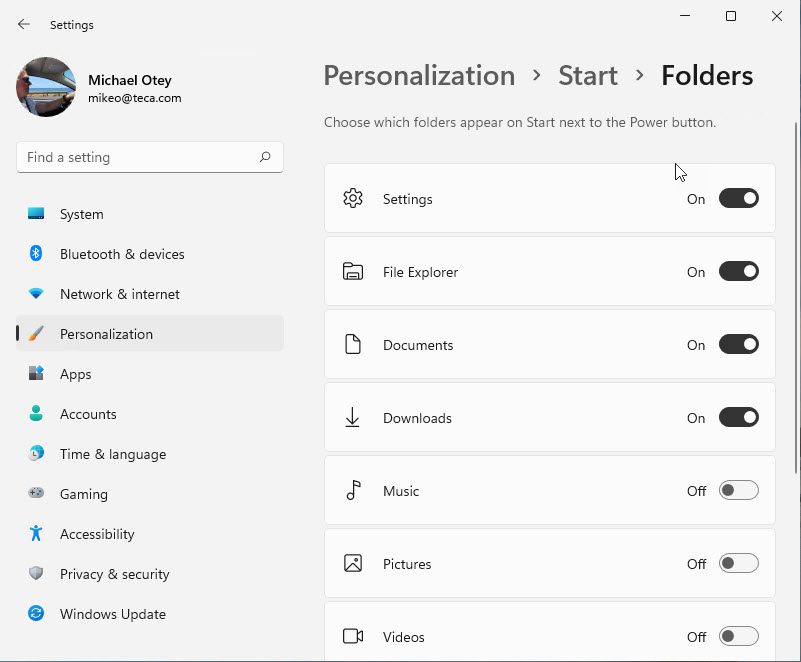801x662 pixels.
Task: Turn off the File Explorer toggle
Action: coord(739,271)
